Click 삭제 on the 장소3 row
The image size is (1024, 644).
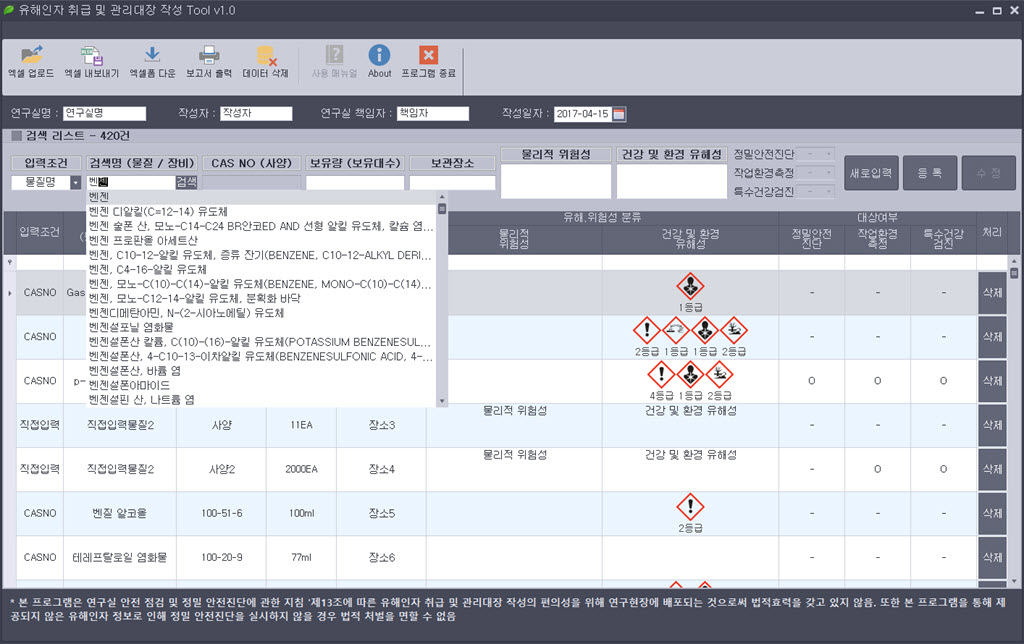pos(993,425)
